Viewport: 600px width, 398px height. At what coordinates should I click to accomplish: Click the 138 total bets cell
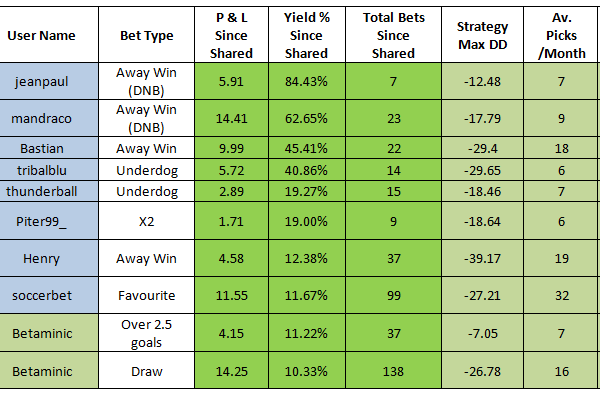click(393, 371)
